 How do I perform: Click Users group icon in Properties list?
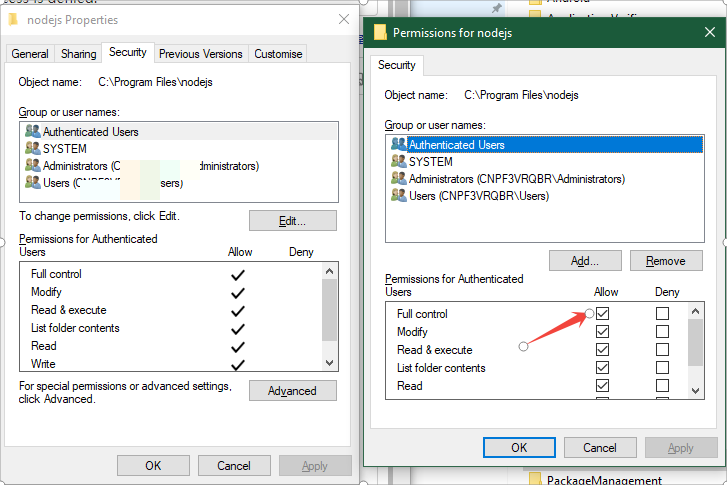pyautogui.click(x=32, y=183)
